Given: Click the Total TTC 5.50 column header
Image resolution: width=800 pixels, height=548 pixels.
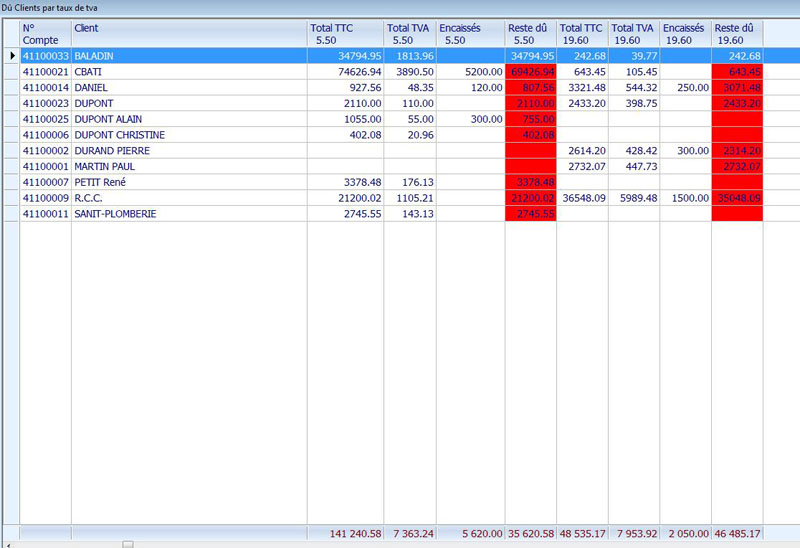Looking at the screenshot, I should [x=344, y=33].
